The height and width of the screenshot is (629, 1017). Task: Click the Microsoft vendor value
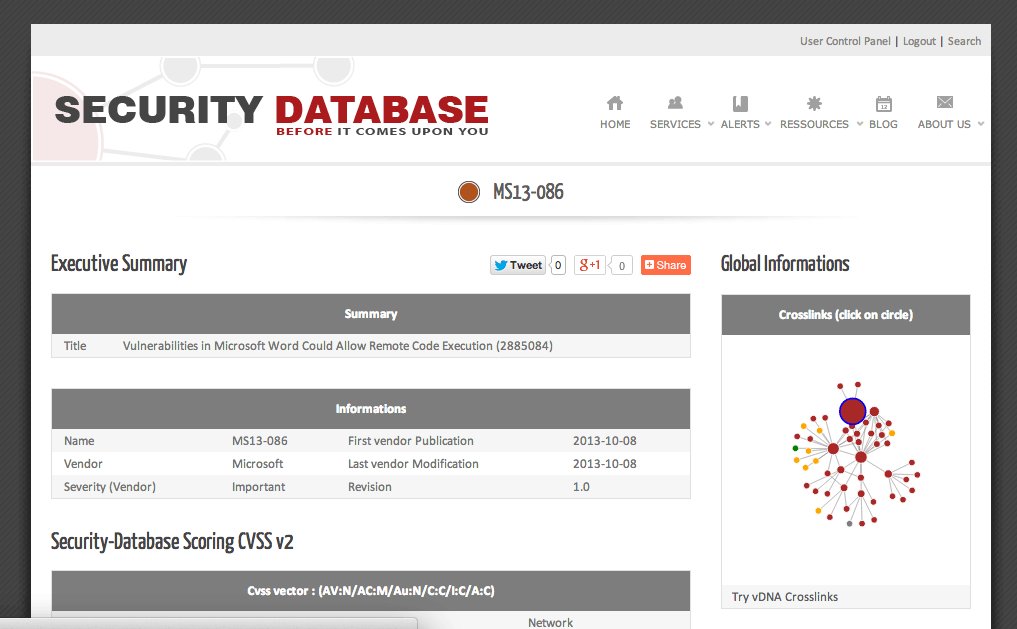(x=257, y=464)
